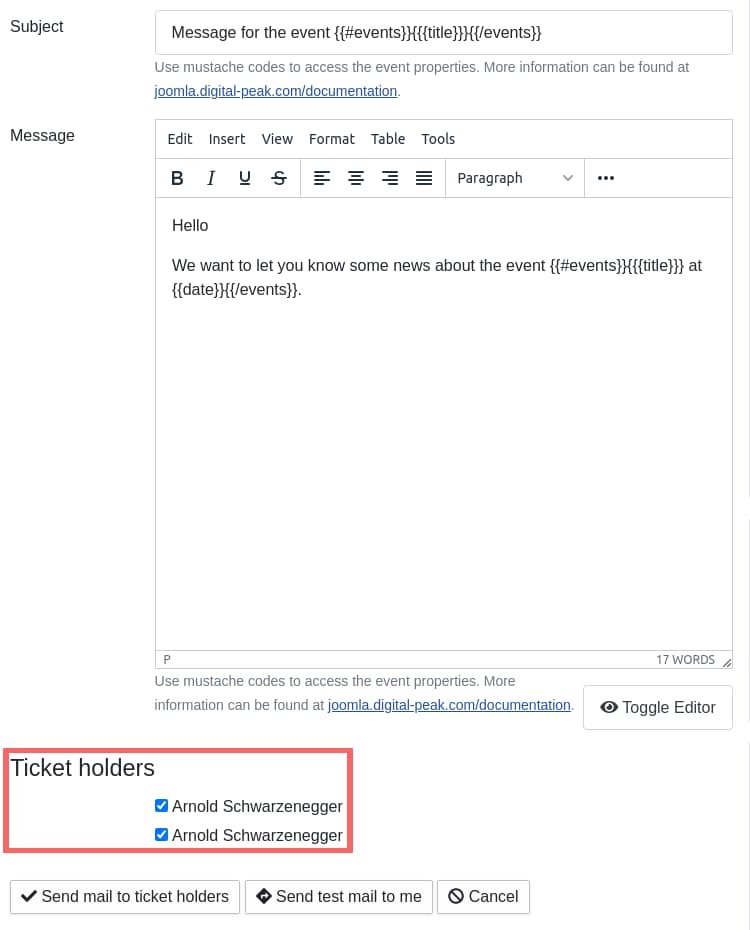750x930 pixels.
Task: Align message text to the right
Action: pyautogui.click(x=390, y=178)
